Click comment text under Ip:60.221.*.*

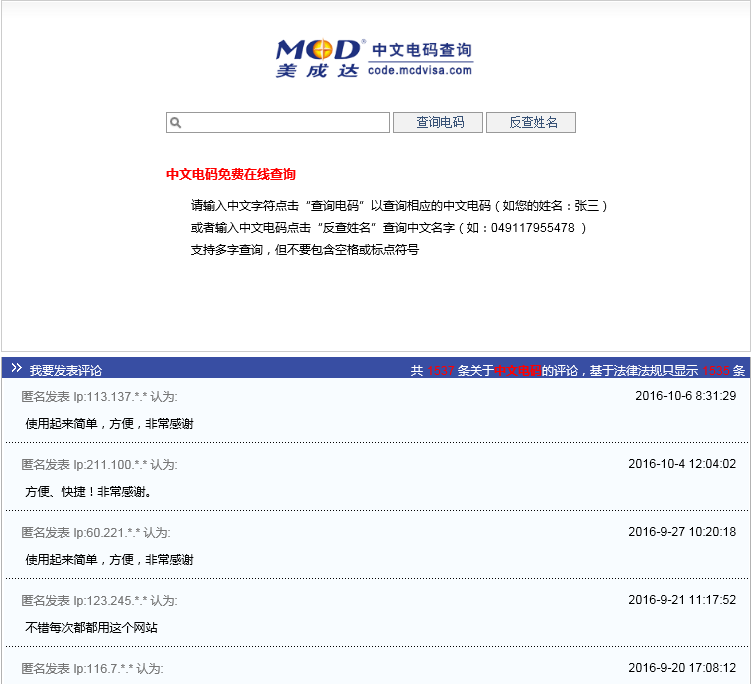(109, 559)
